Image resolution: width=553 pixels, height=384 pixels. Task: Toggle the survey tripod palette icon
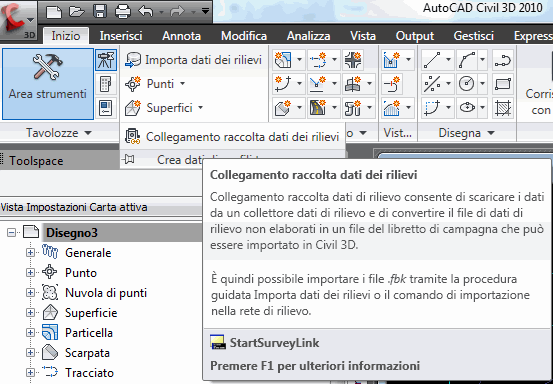pos(106,60)
